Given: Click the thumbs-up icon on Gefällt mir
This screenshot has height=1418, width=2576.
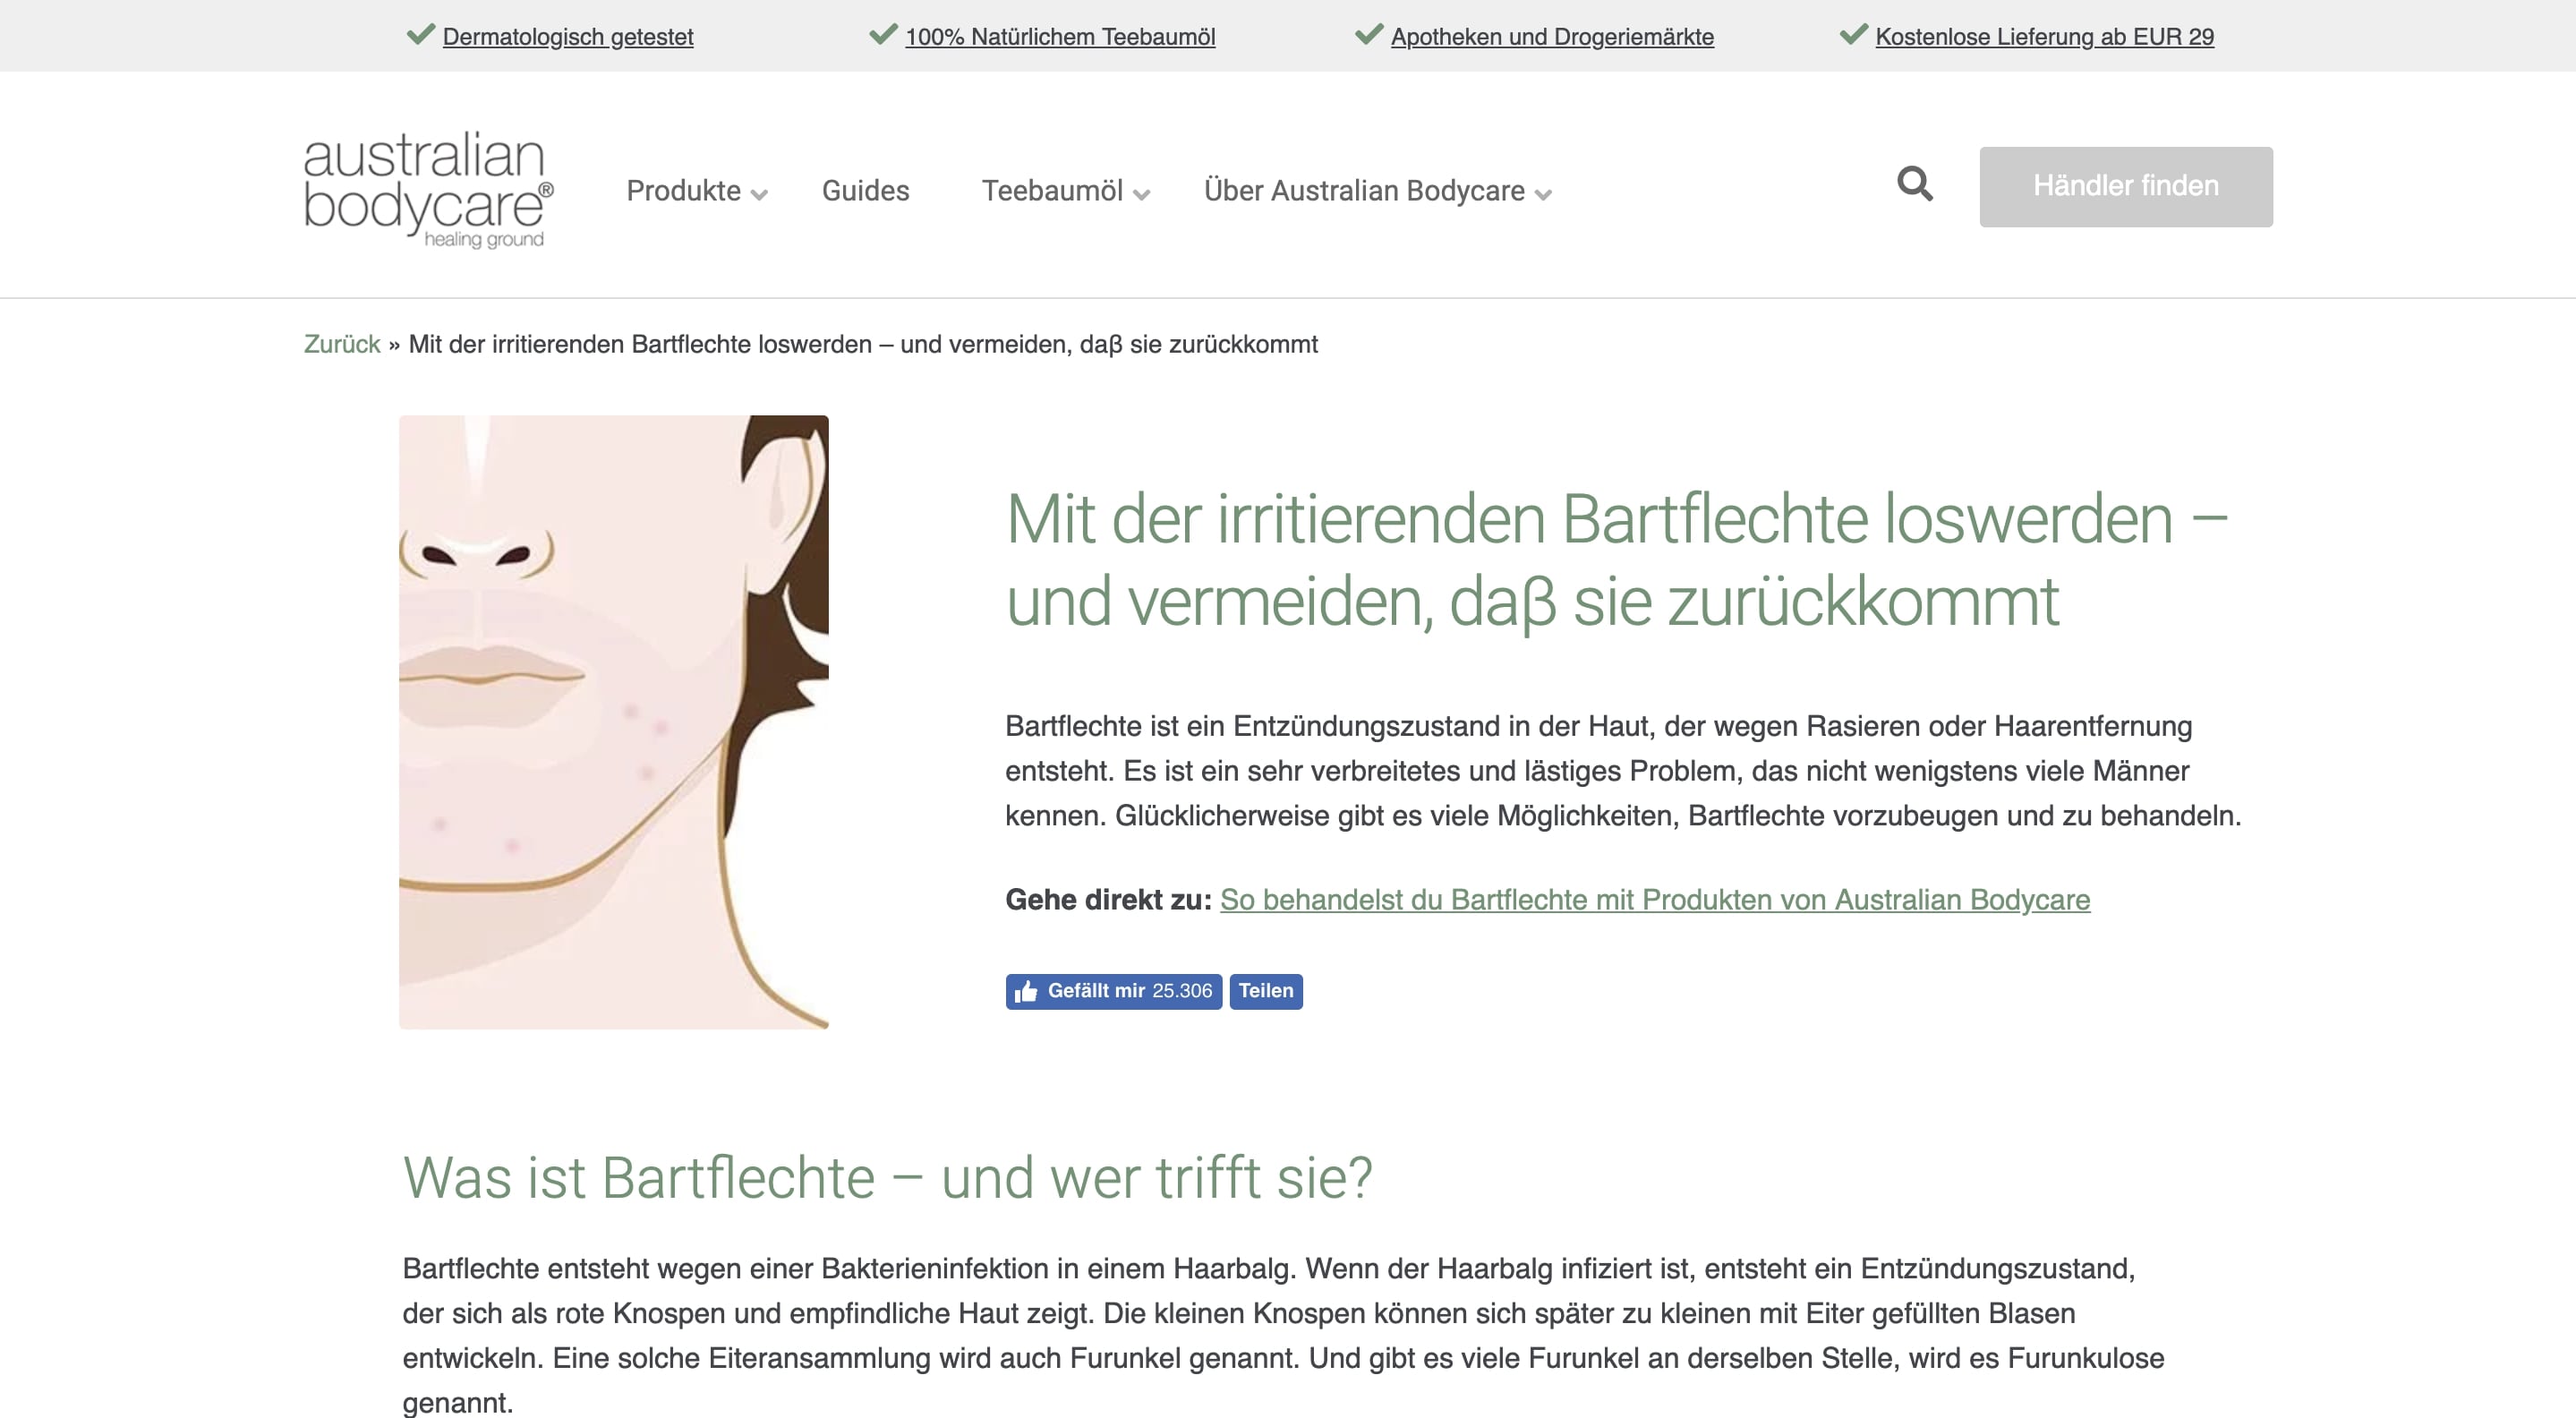Looking at the screenshot, I should point(1026,991).
